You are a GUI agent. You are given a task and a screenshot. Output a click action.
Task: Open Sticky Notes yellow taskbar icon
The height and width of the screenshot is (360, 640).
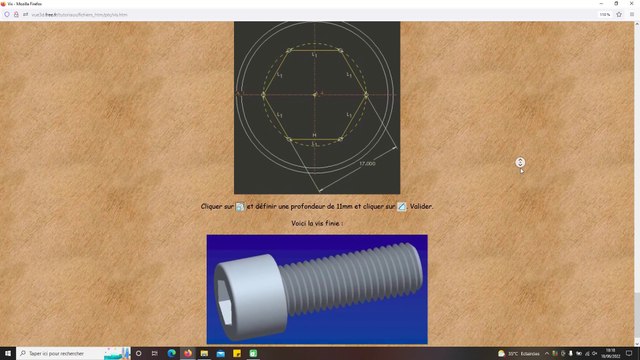(x=237, y=353)
